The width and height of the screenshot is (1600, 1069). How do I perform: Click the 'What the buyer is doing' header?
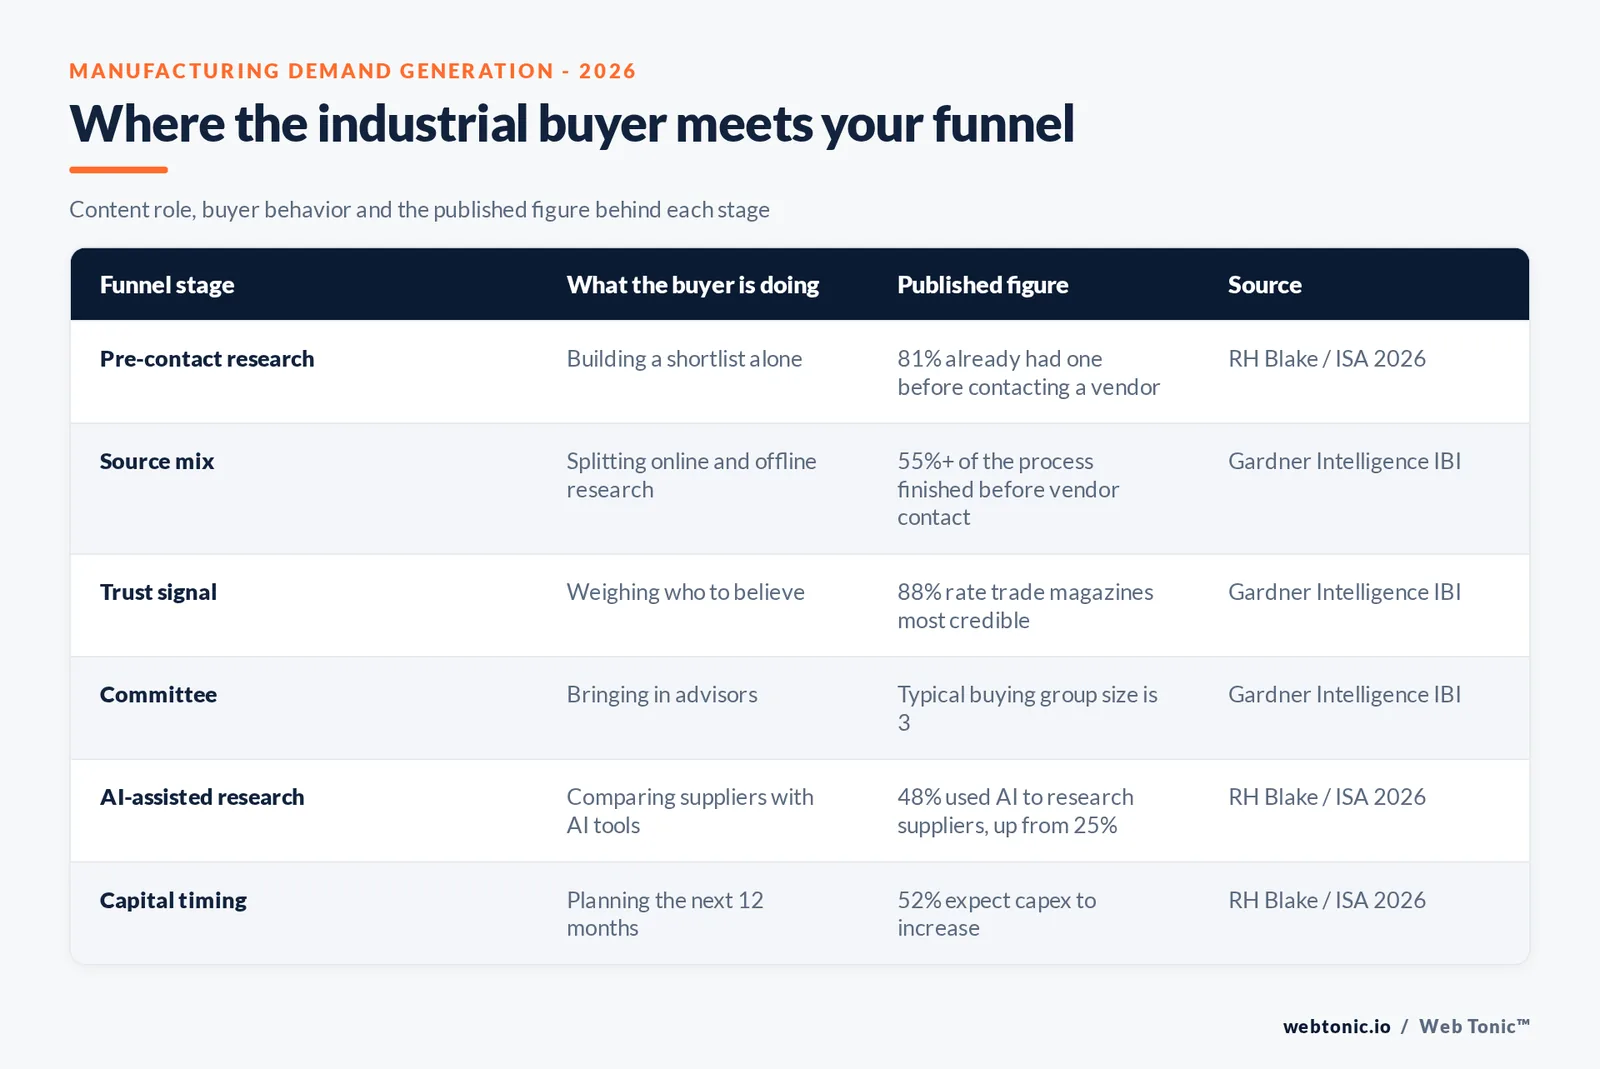pyautogui.click(x=692, y=285)
